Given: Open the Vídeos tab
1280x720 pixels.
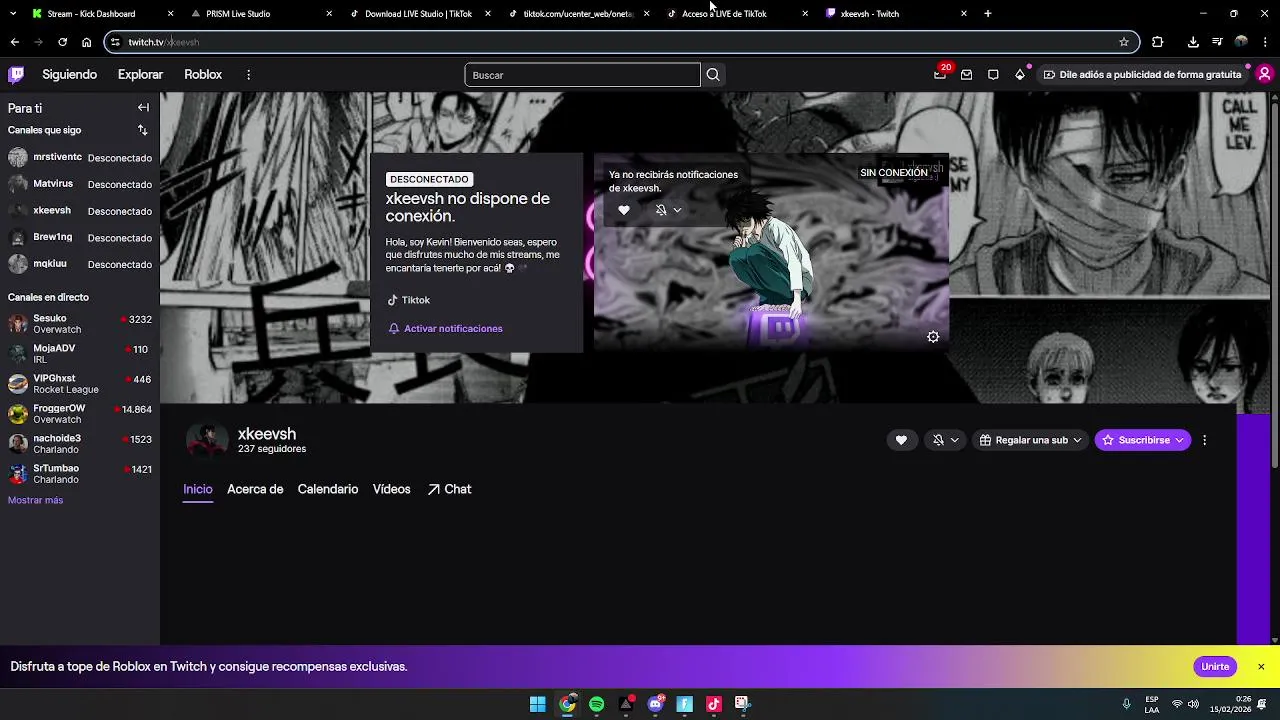Looking at the screenshot, I should 391,489.
